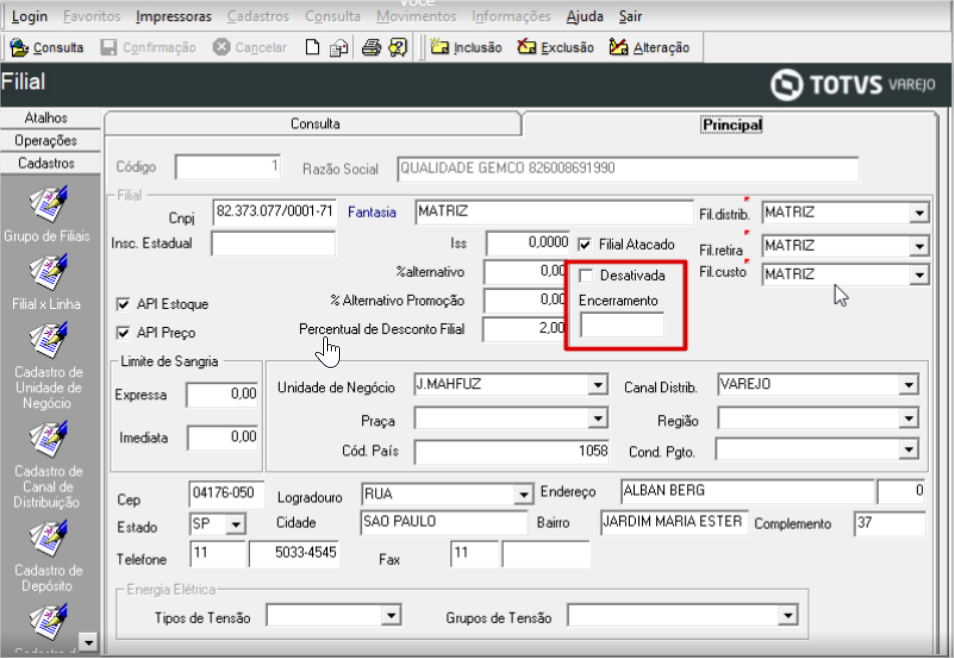Click the Fantasia label link
The height and width of the screenshot is (658, 954).
372,212
